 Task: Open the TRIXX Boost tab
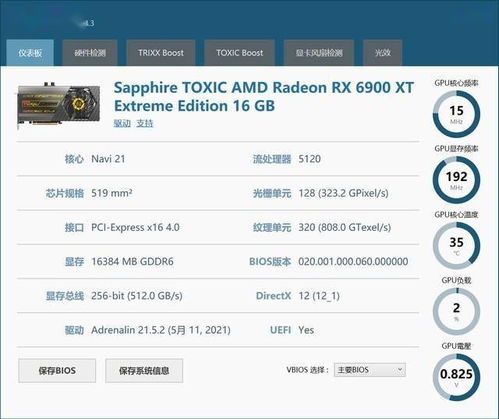point(161,53)
